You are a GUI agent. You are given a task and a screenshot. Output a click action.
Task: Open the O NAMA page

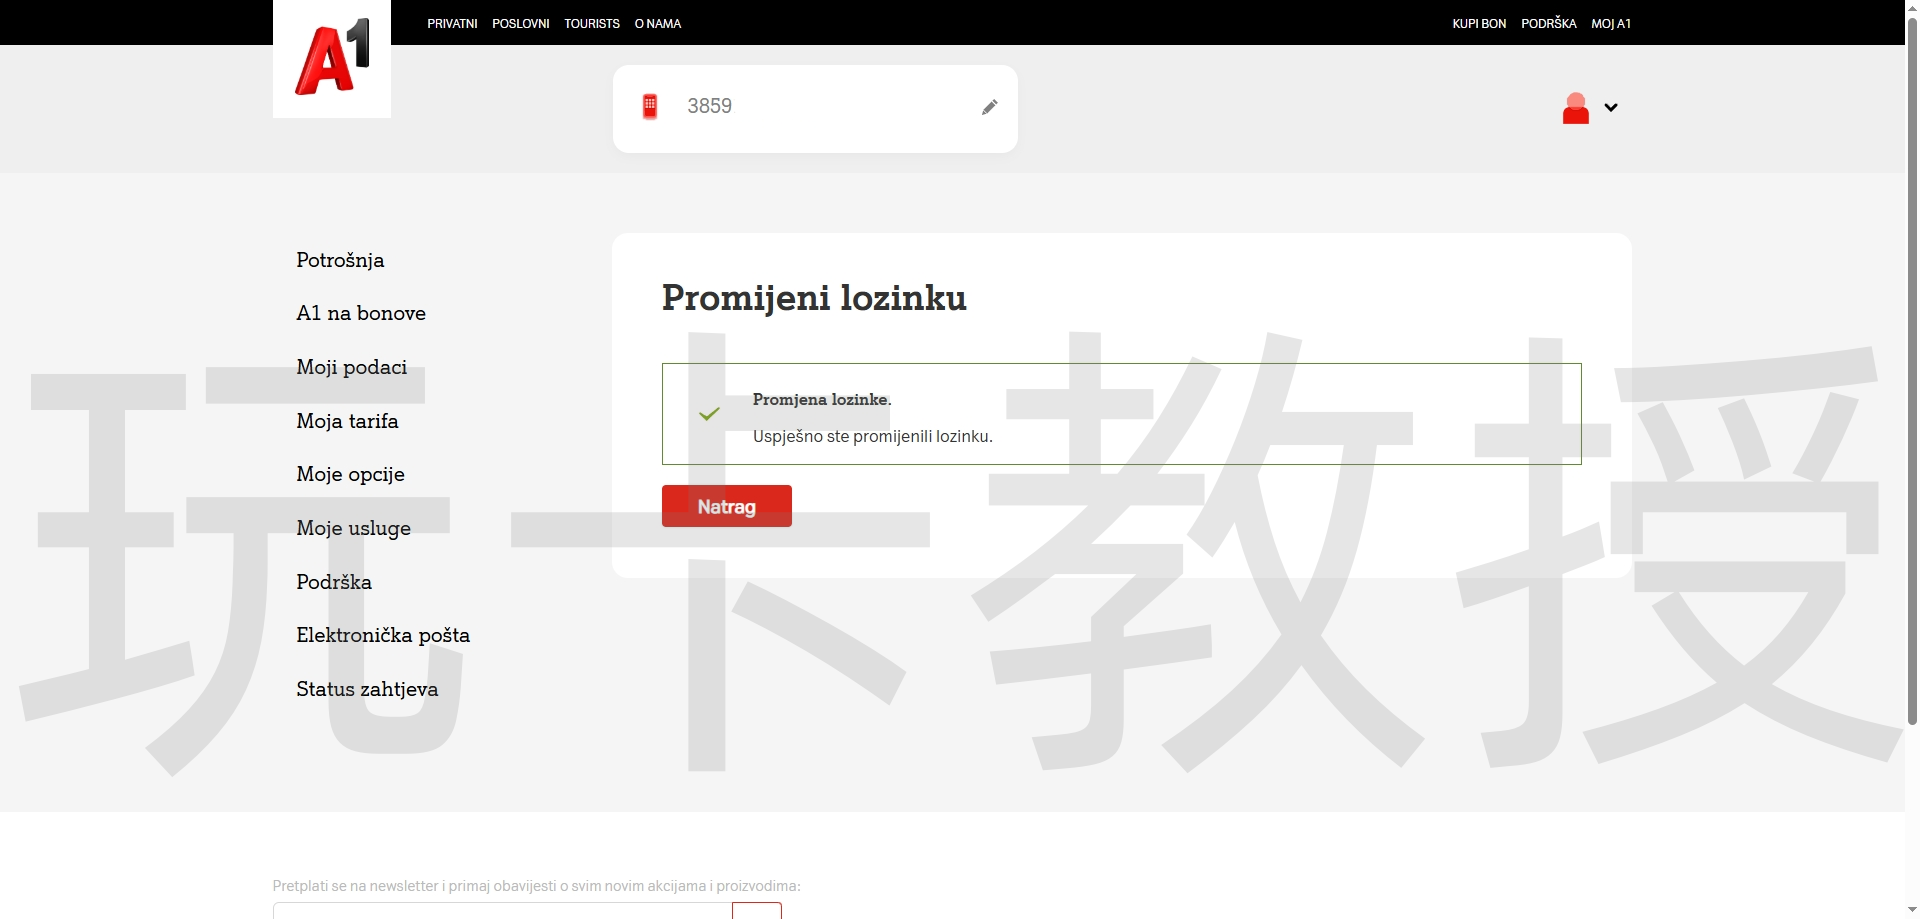pyautogui.click(x=657, y=23)
